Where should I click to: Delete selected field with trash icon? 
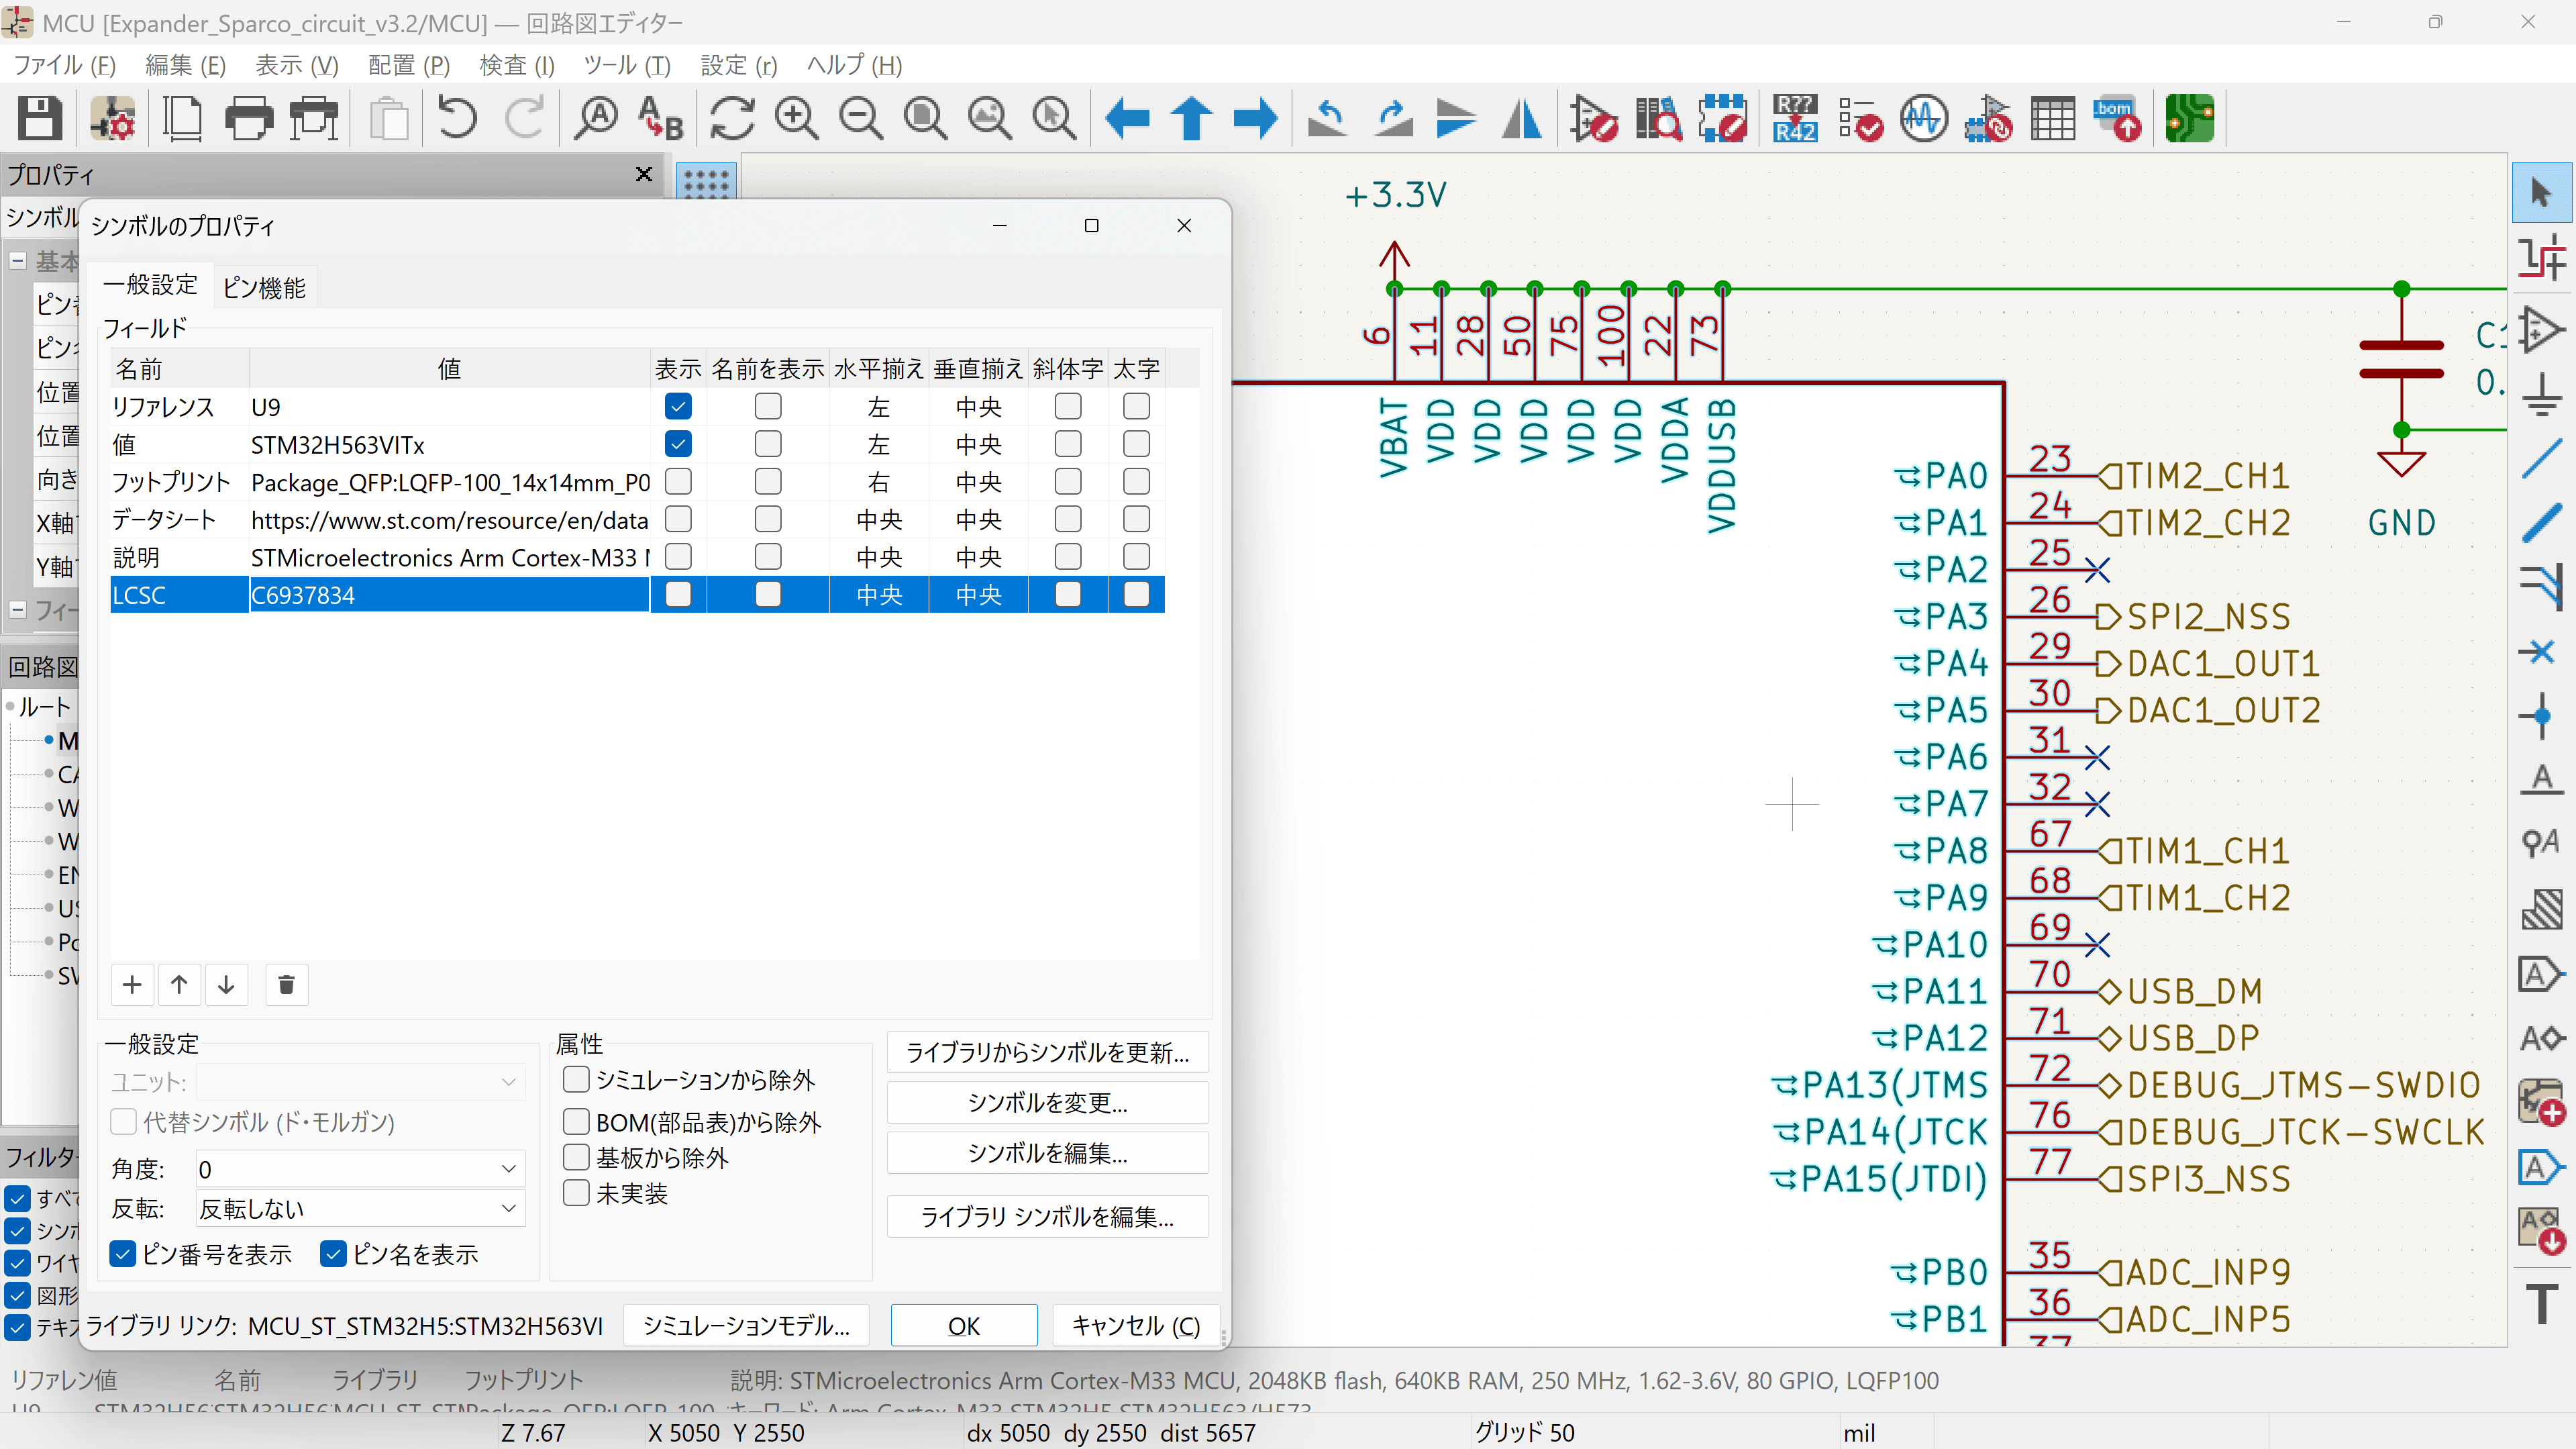point(286,985)
